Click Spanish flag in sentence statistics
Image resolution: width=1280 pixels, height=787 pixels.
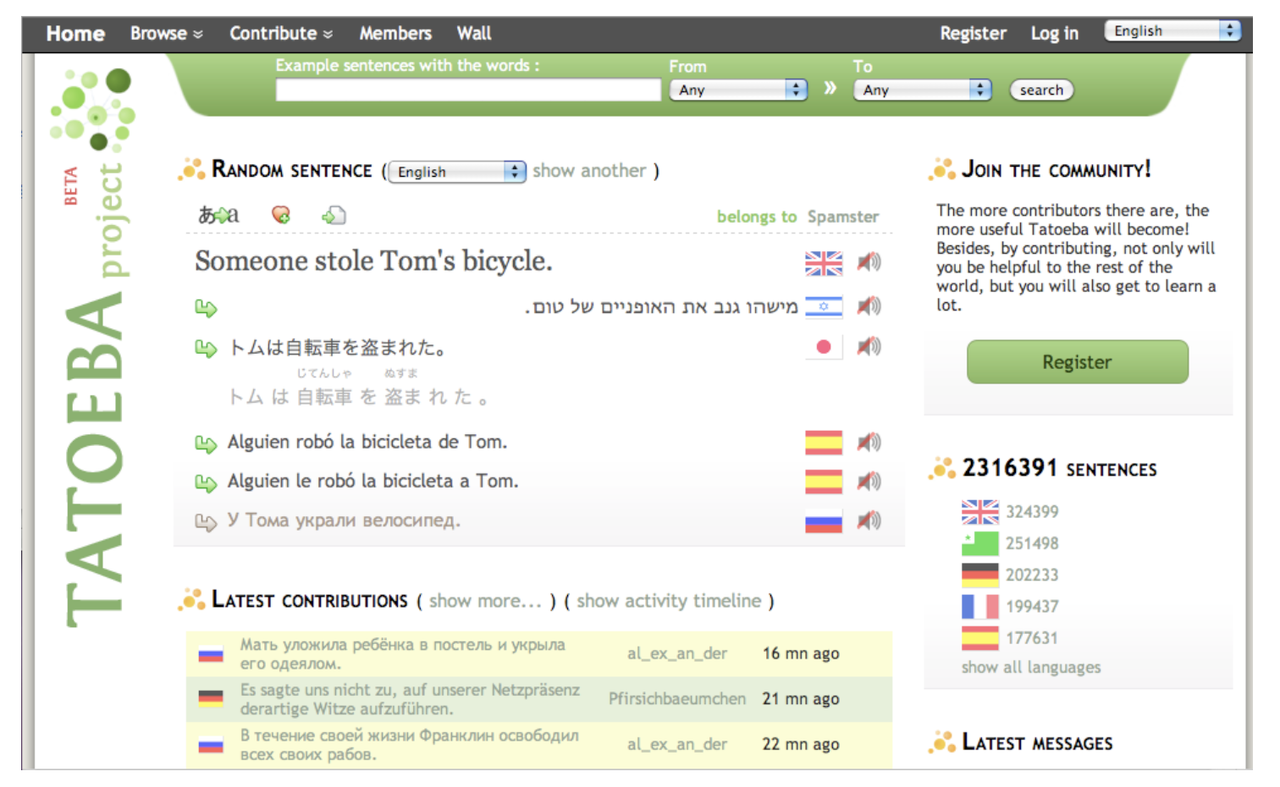point(980,637)
